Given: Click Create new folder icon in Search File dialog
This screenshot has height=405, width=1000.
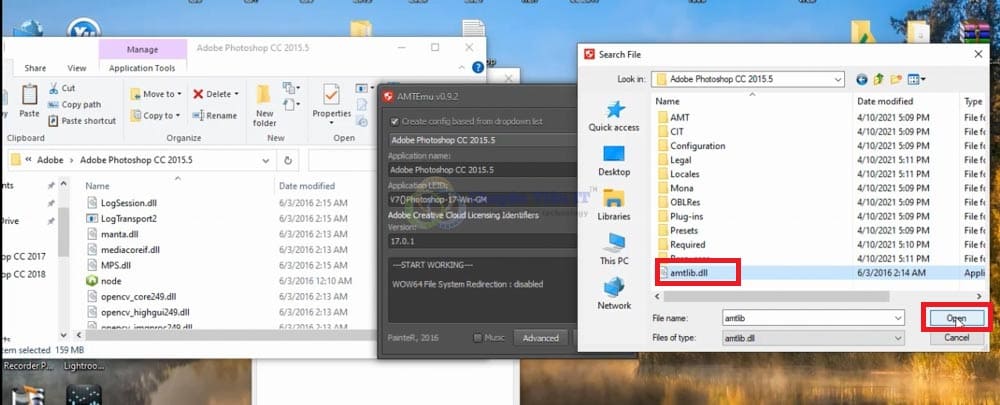Looking at the screenshot, I should 896,80.
